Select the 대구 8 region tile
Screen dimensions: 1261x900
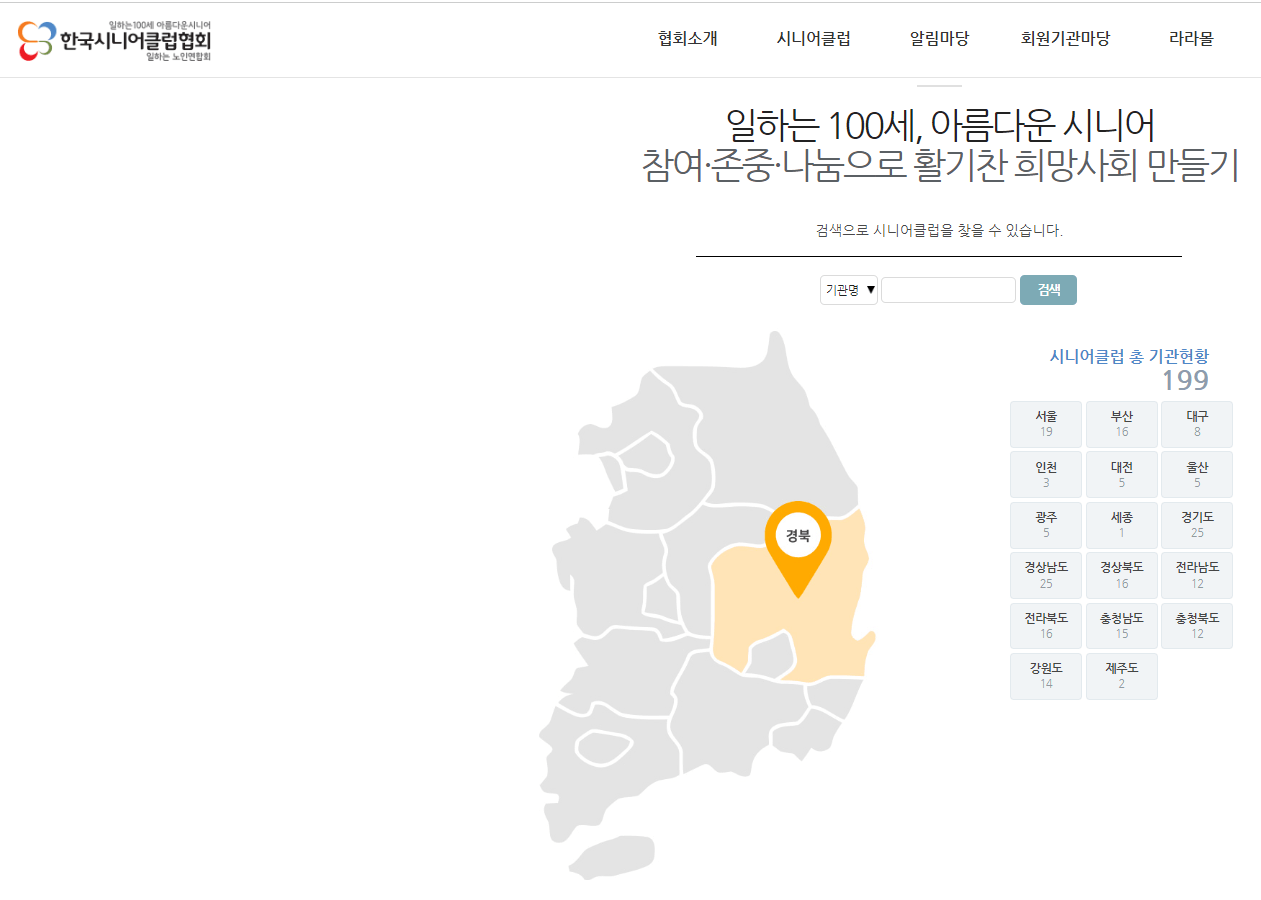pyautogui.click(x=1197, y=424)
